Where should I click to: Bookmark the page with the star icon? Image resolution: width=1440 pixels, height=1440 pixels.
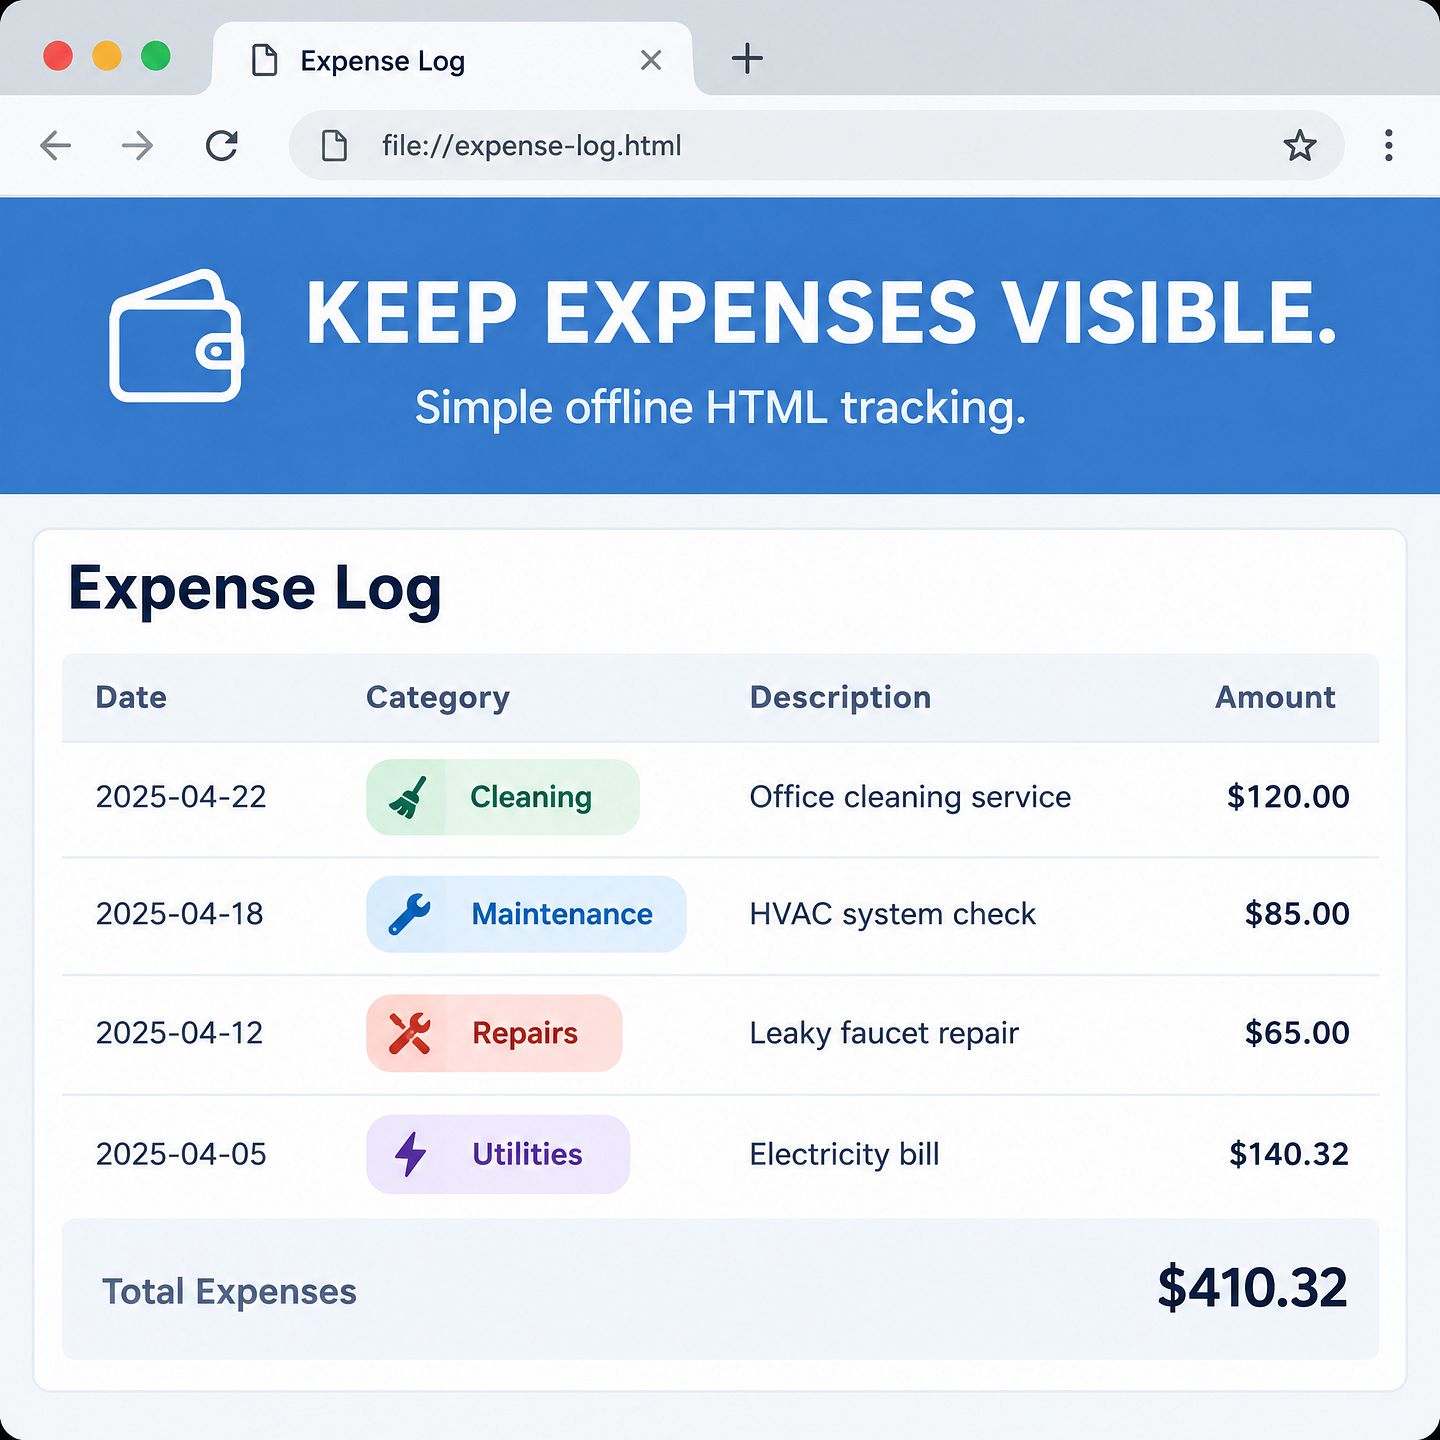pyautogui.click(x=1300, y=146)
